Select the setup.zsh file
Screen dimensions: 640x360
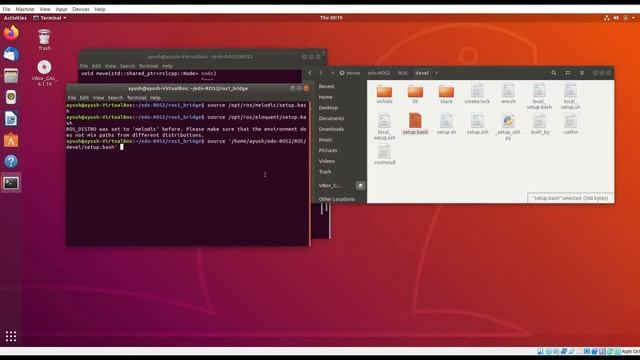[477, 124]
